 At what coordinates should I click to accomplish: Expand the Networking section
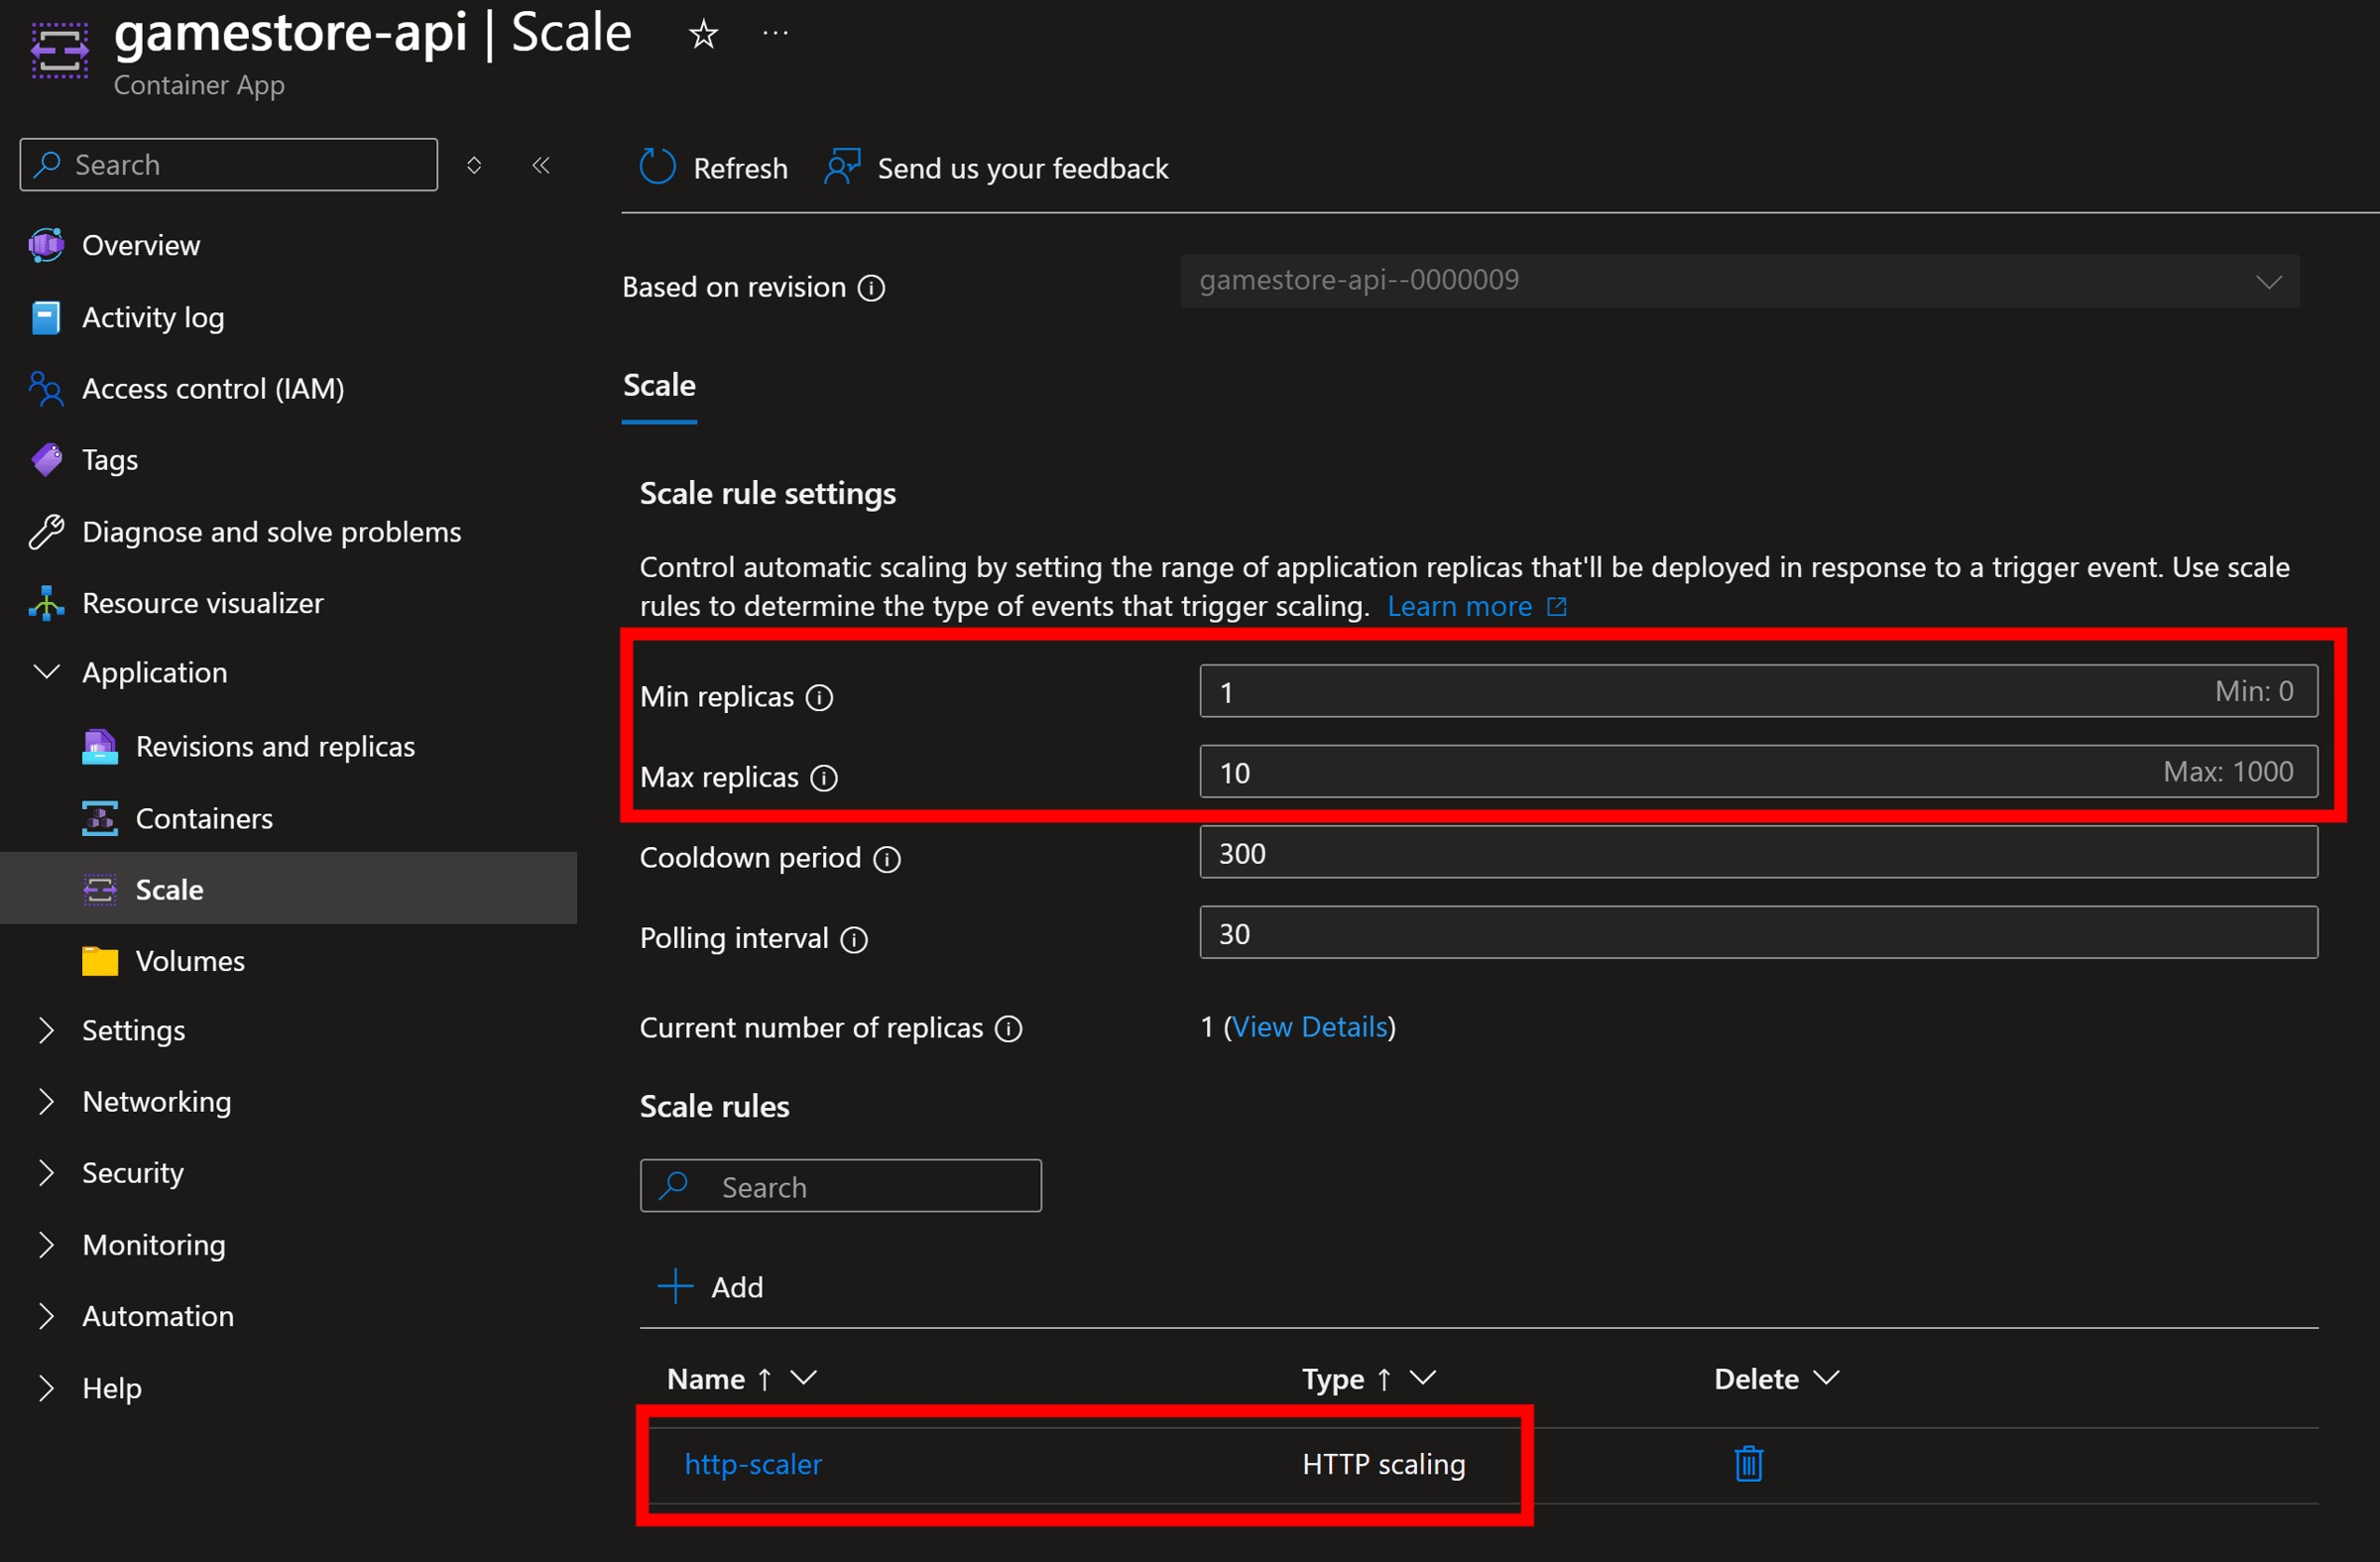tap(46, 1101)
